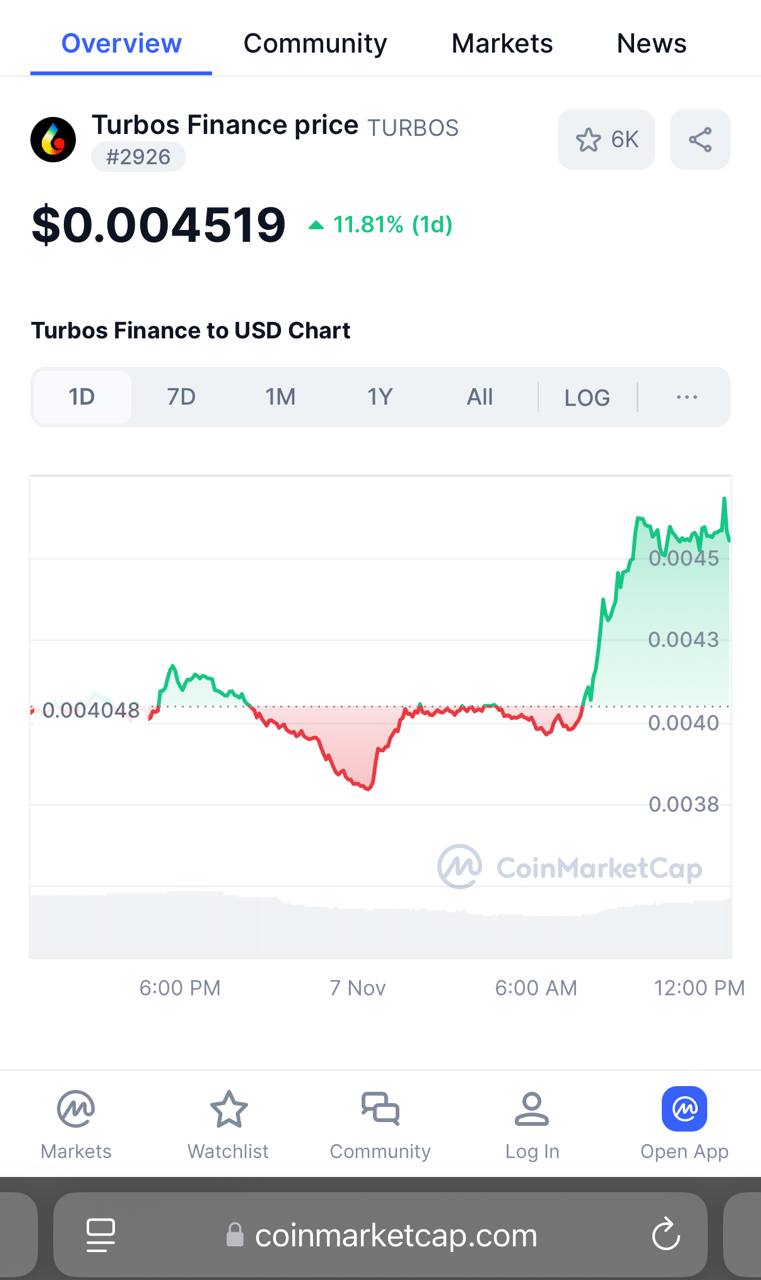
Task: Select the 1D chart range
Action: pyautogui.click(x=82, y=397)
